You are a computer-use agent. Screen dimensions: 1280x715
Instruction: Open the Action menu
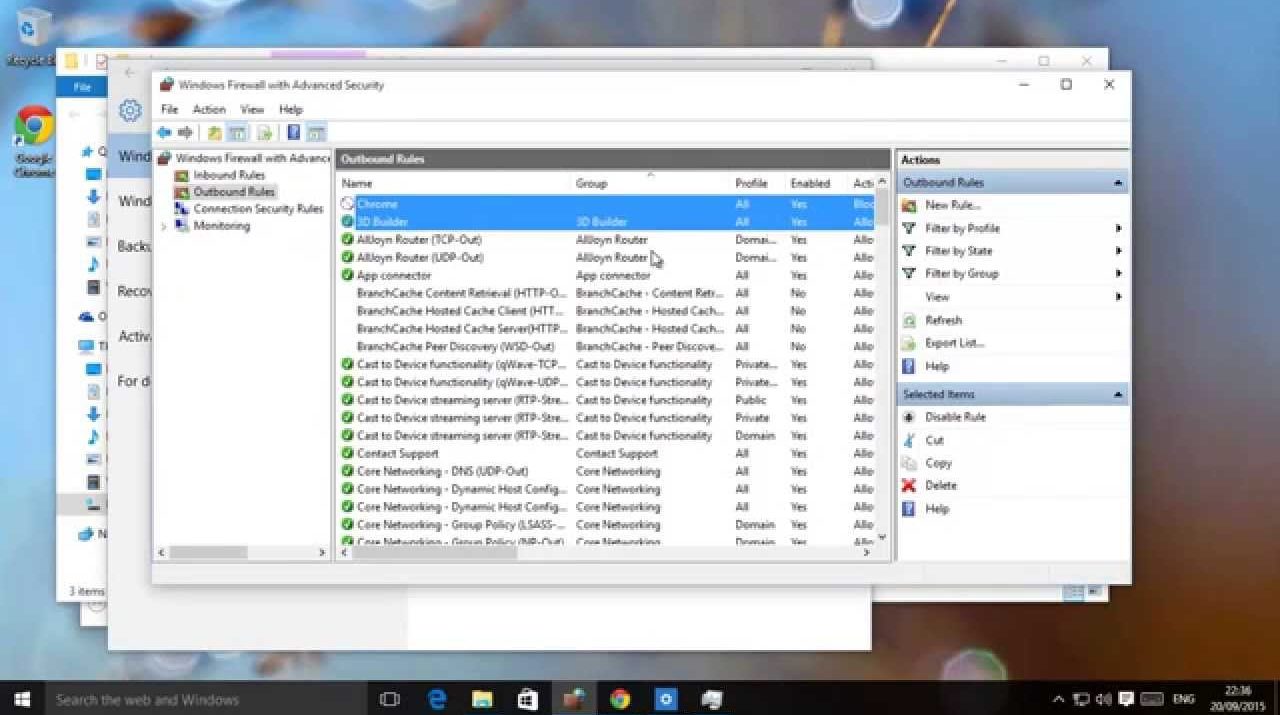209,109
